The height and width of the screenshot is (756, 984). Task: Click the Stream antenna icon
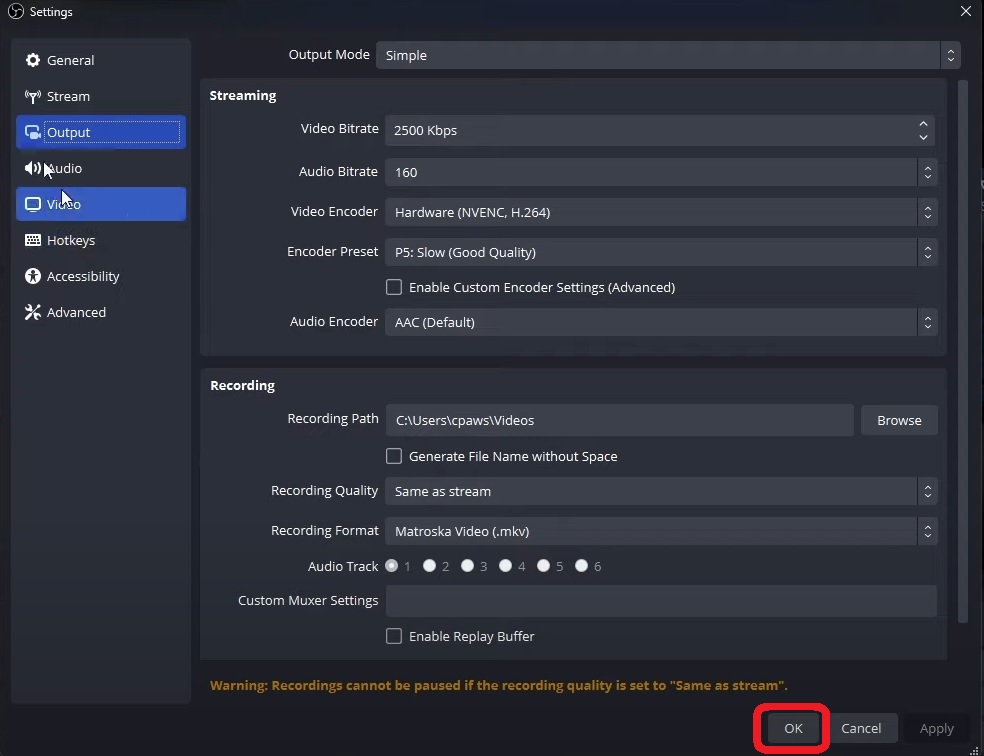coord(33,97)
